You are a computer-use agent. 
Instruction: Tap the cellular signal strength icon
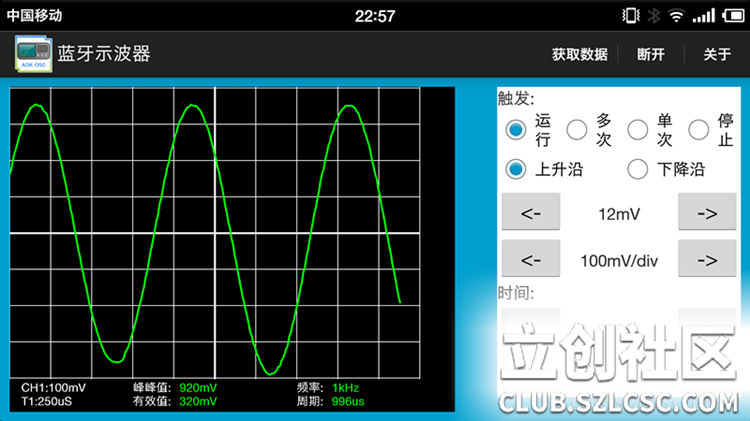pos(704,16)
